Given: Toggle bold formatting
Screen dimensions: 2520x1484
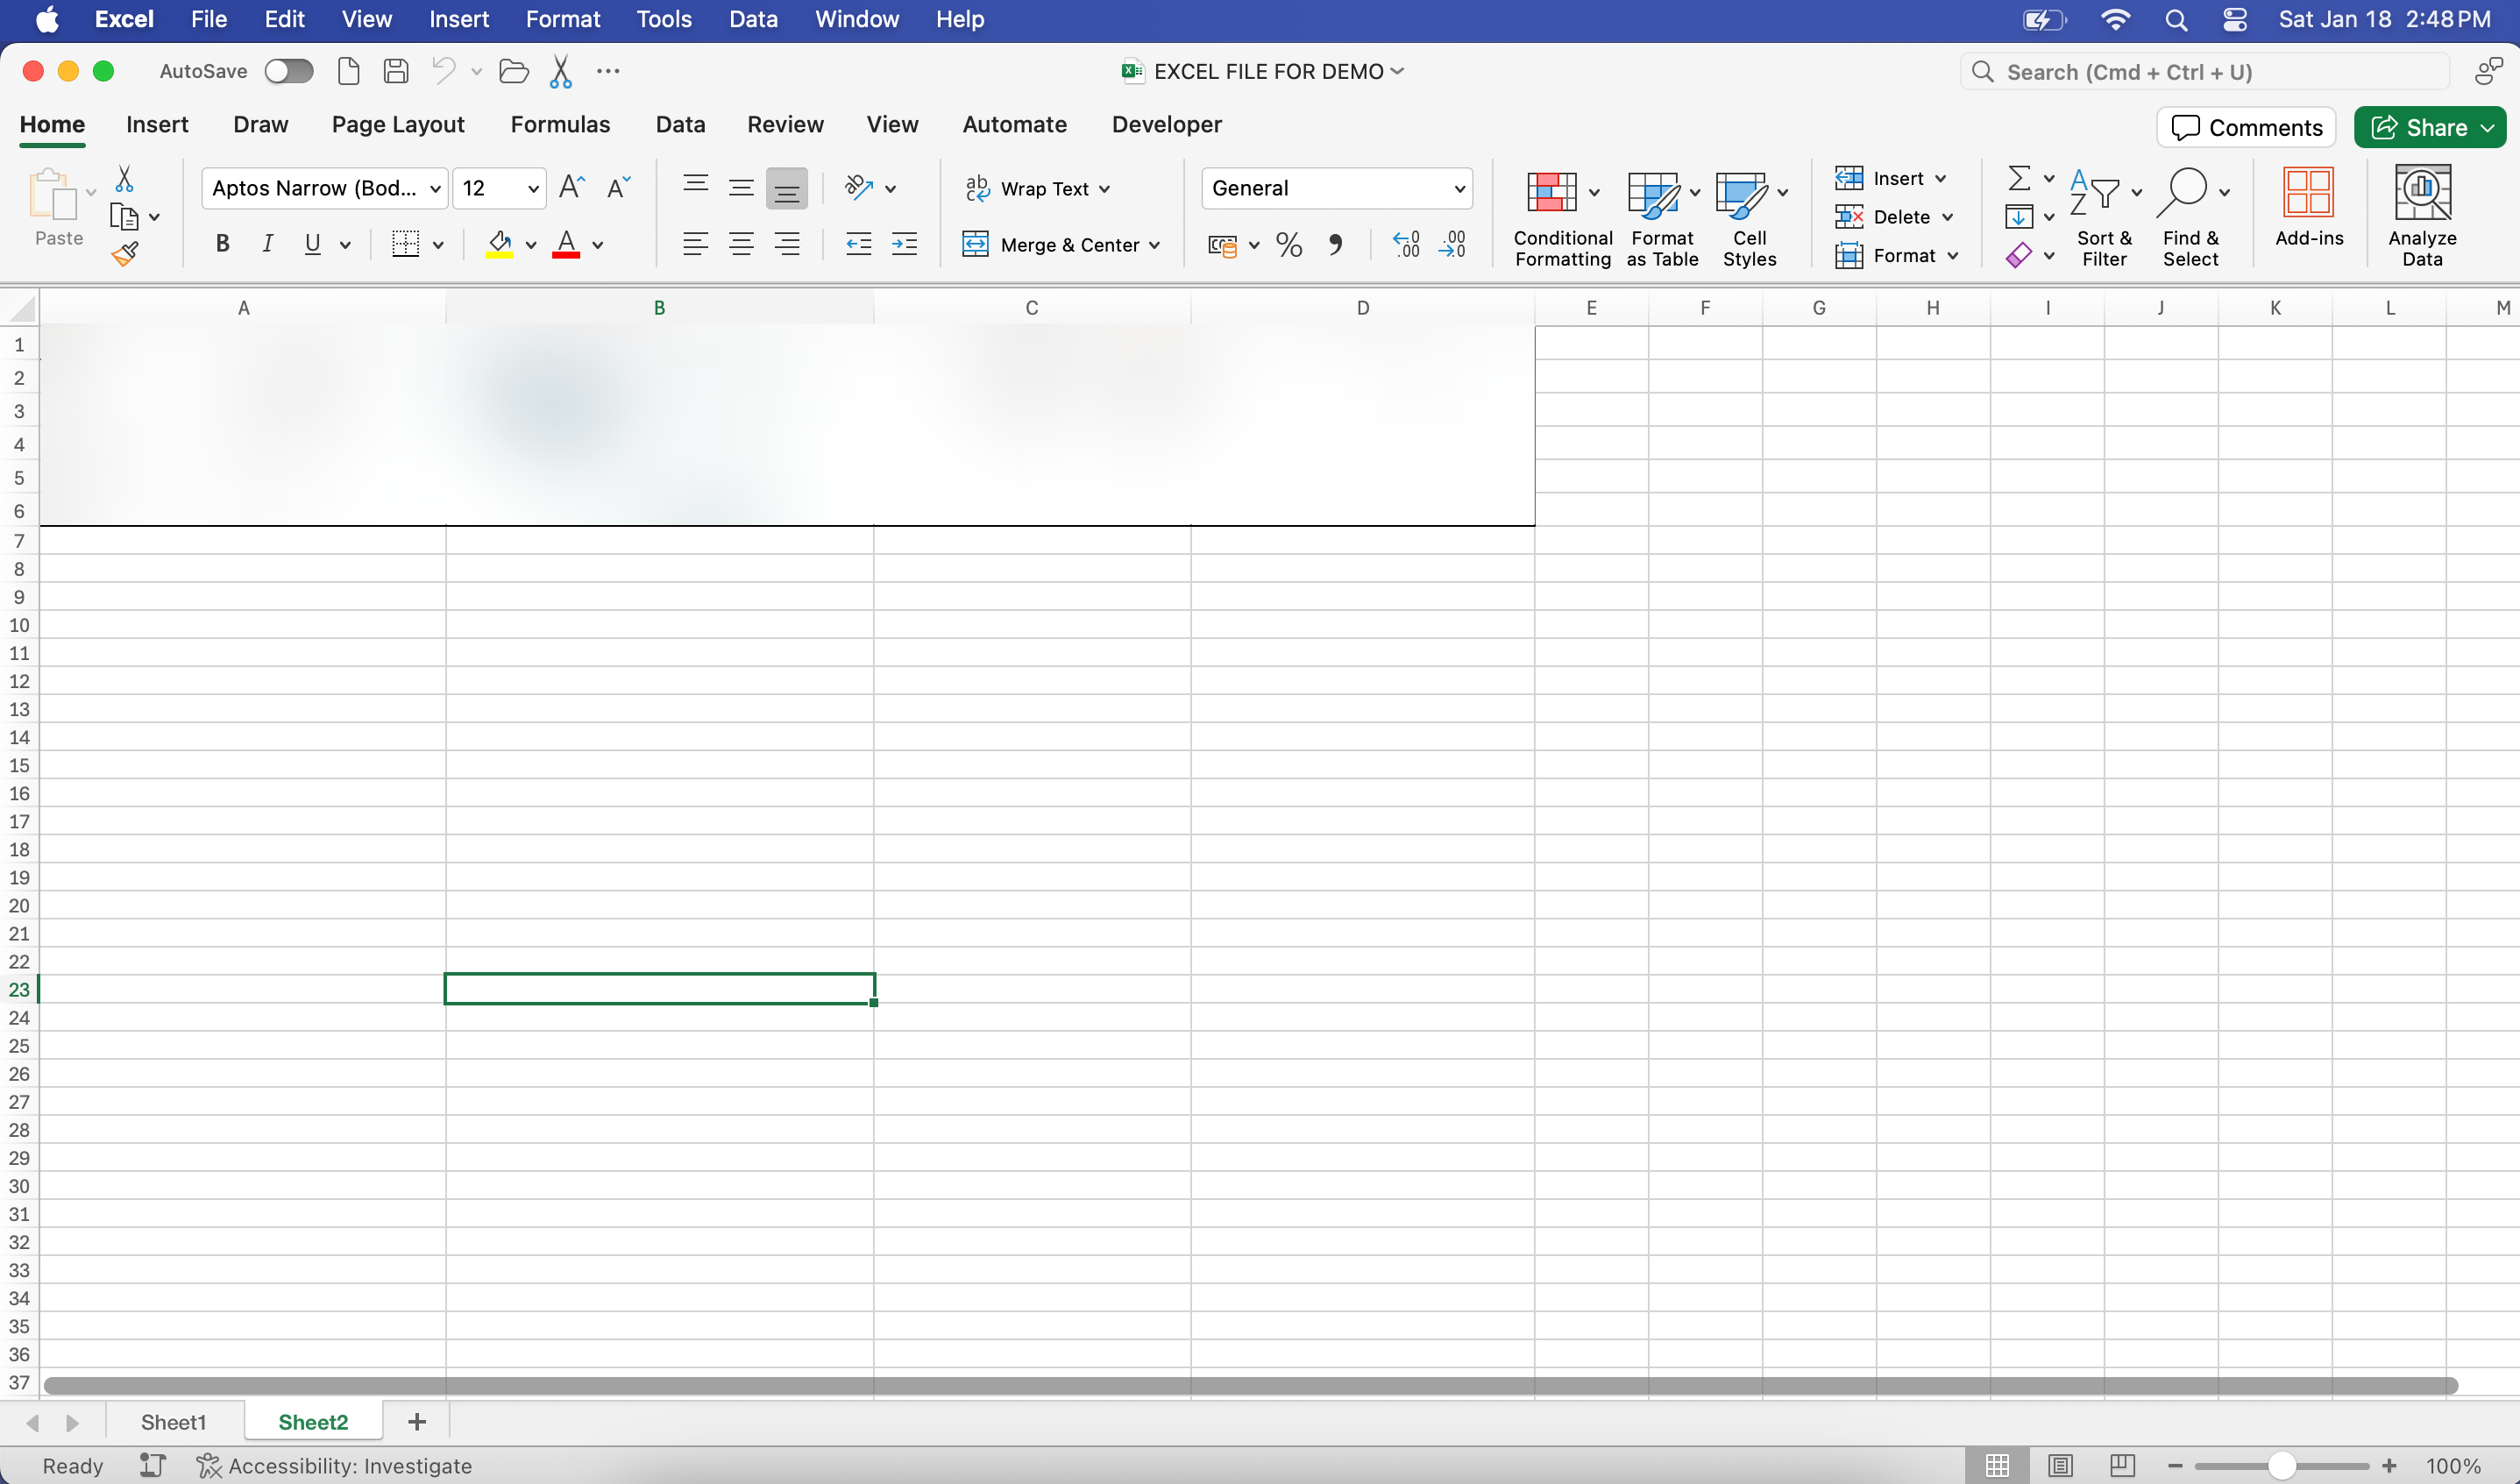Looking at the screenshot, I should [x=222, y=244].
